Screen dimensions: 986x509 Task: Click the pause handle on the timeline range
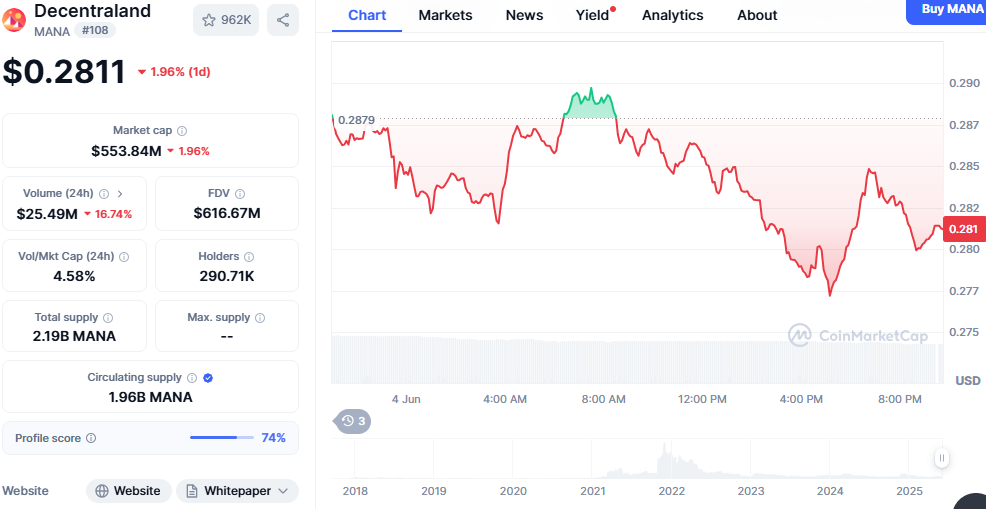coord(941,458)
